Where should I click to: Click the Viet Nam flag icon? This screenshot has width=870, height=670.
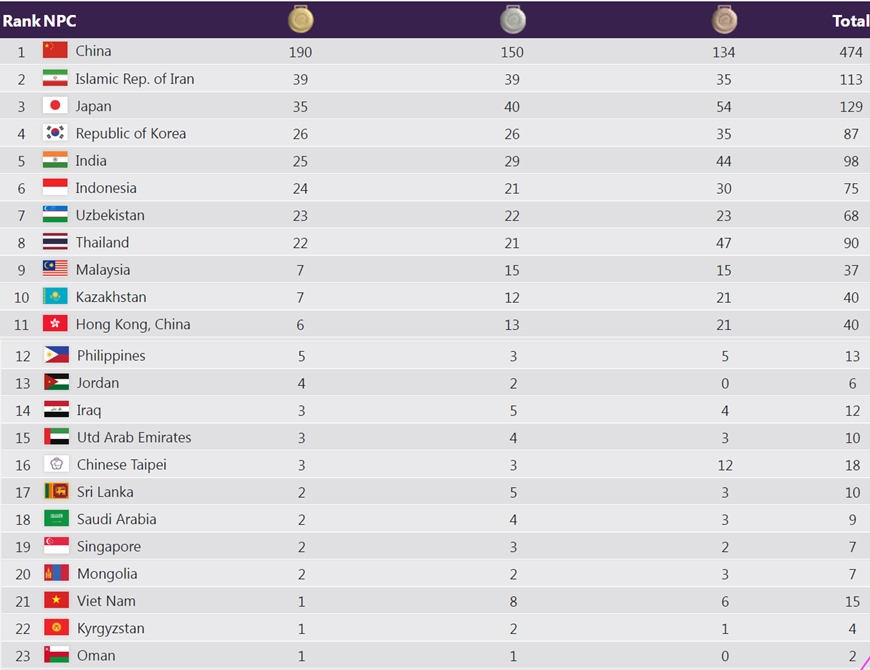tap(56, 601)
